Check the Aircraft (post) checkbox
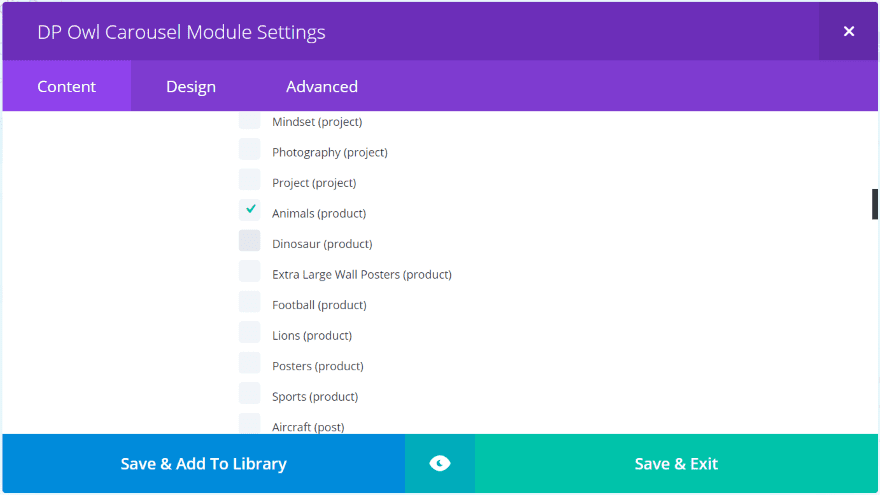880x495 pixels. (250, 424)
